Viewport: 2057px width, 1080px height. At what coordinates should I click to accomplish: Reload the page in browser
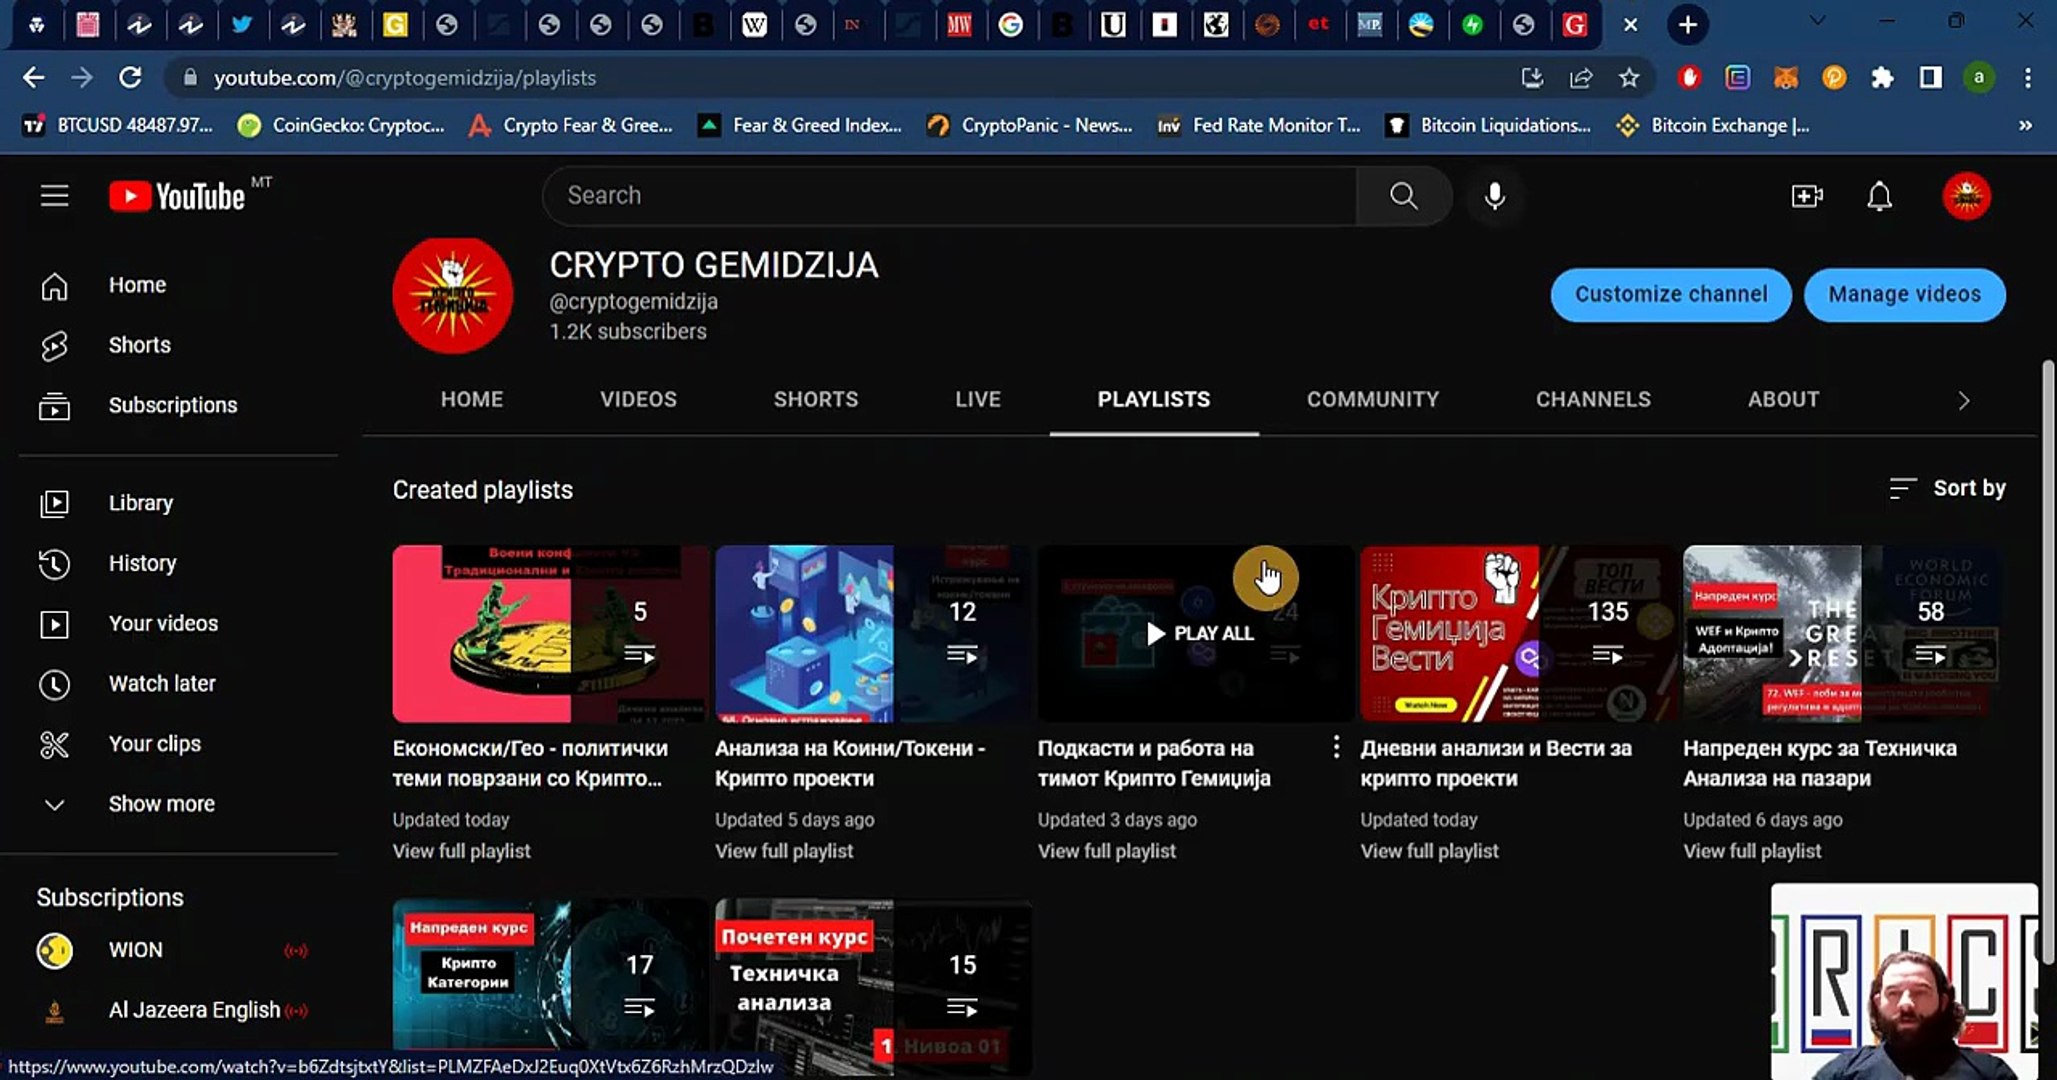(x=130, y=77)
